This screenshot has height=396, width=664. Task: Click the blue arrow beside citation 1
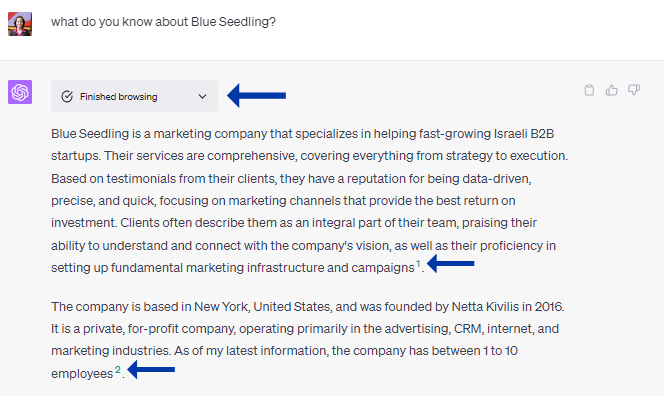click(451, 263)
